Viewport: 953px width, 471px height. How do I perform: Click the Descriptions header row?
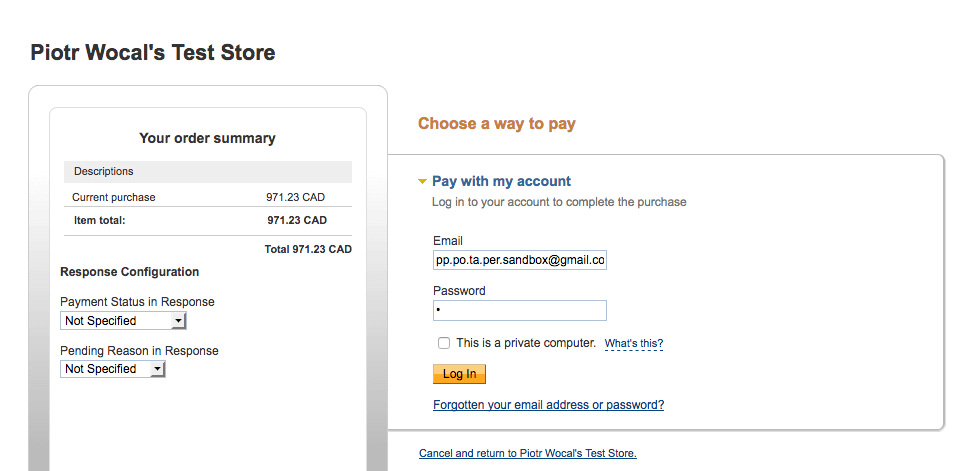click(x=207, y=171)
